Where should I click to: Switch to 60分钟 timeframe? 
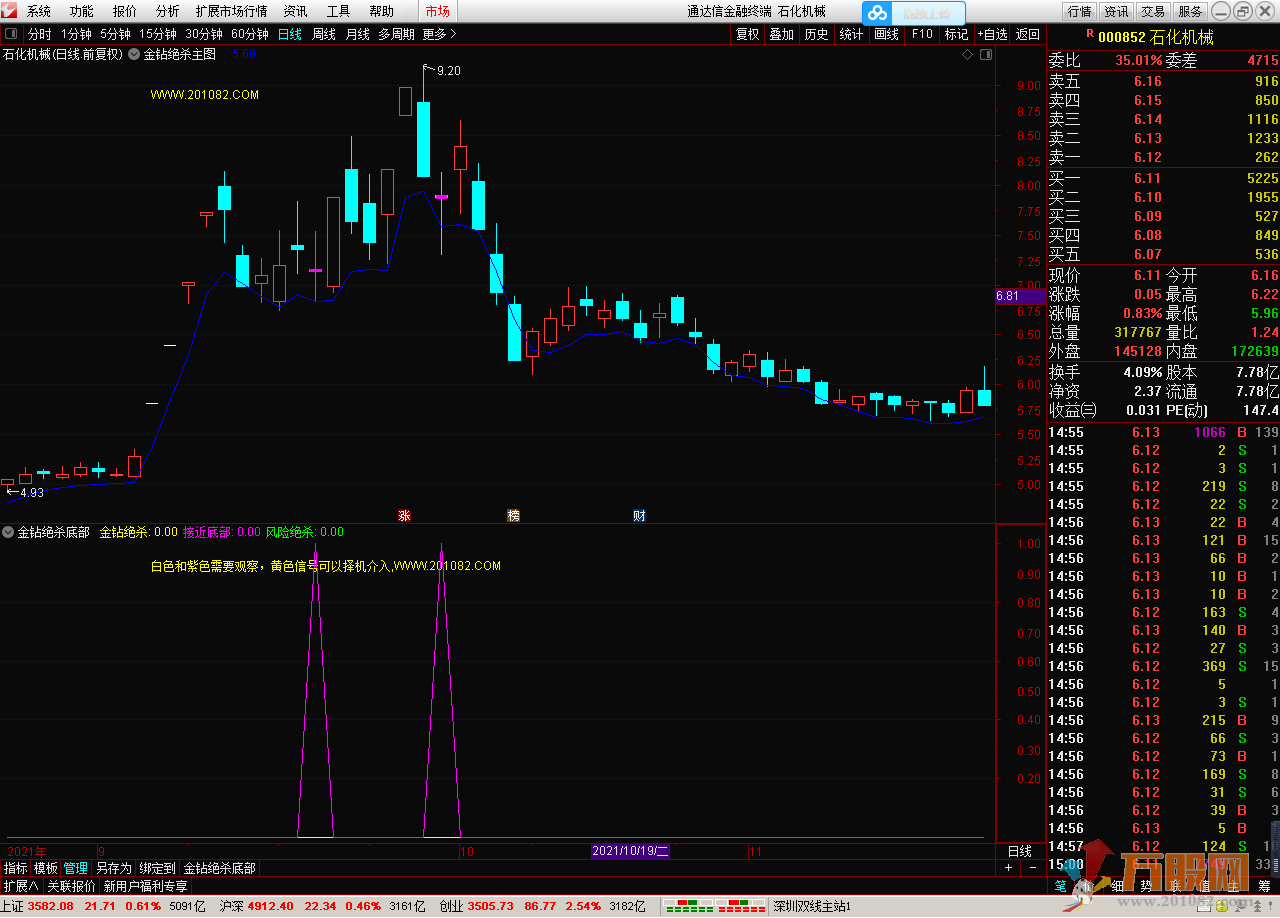(250, 34)
